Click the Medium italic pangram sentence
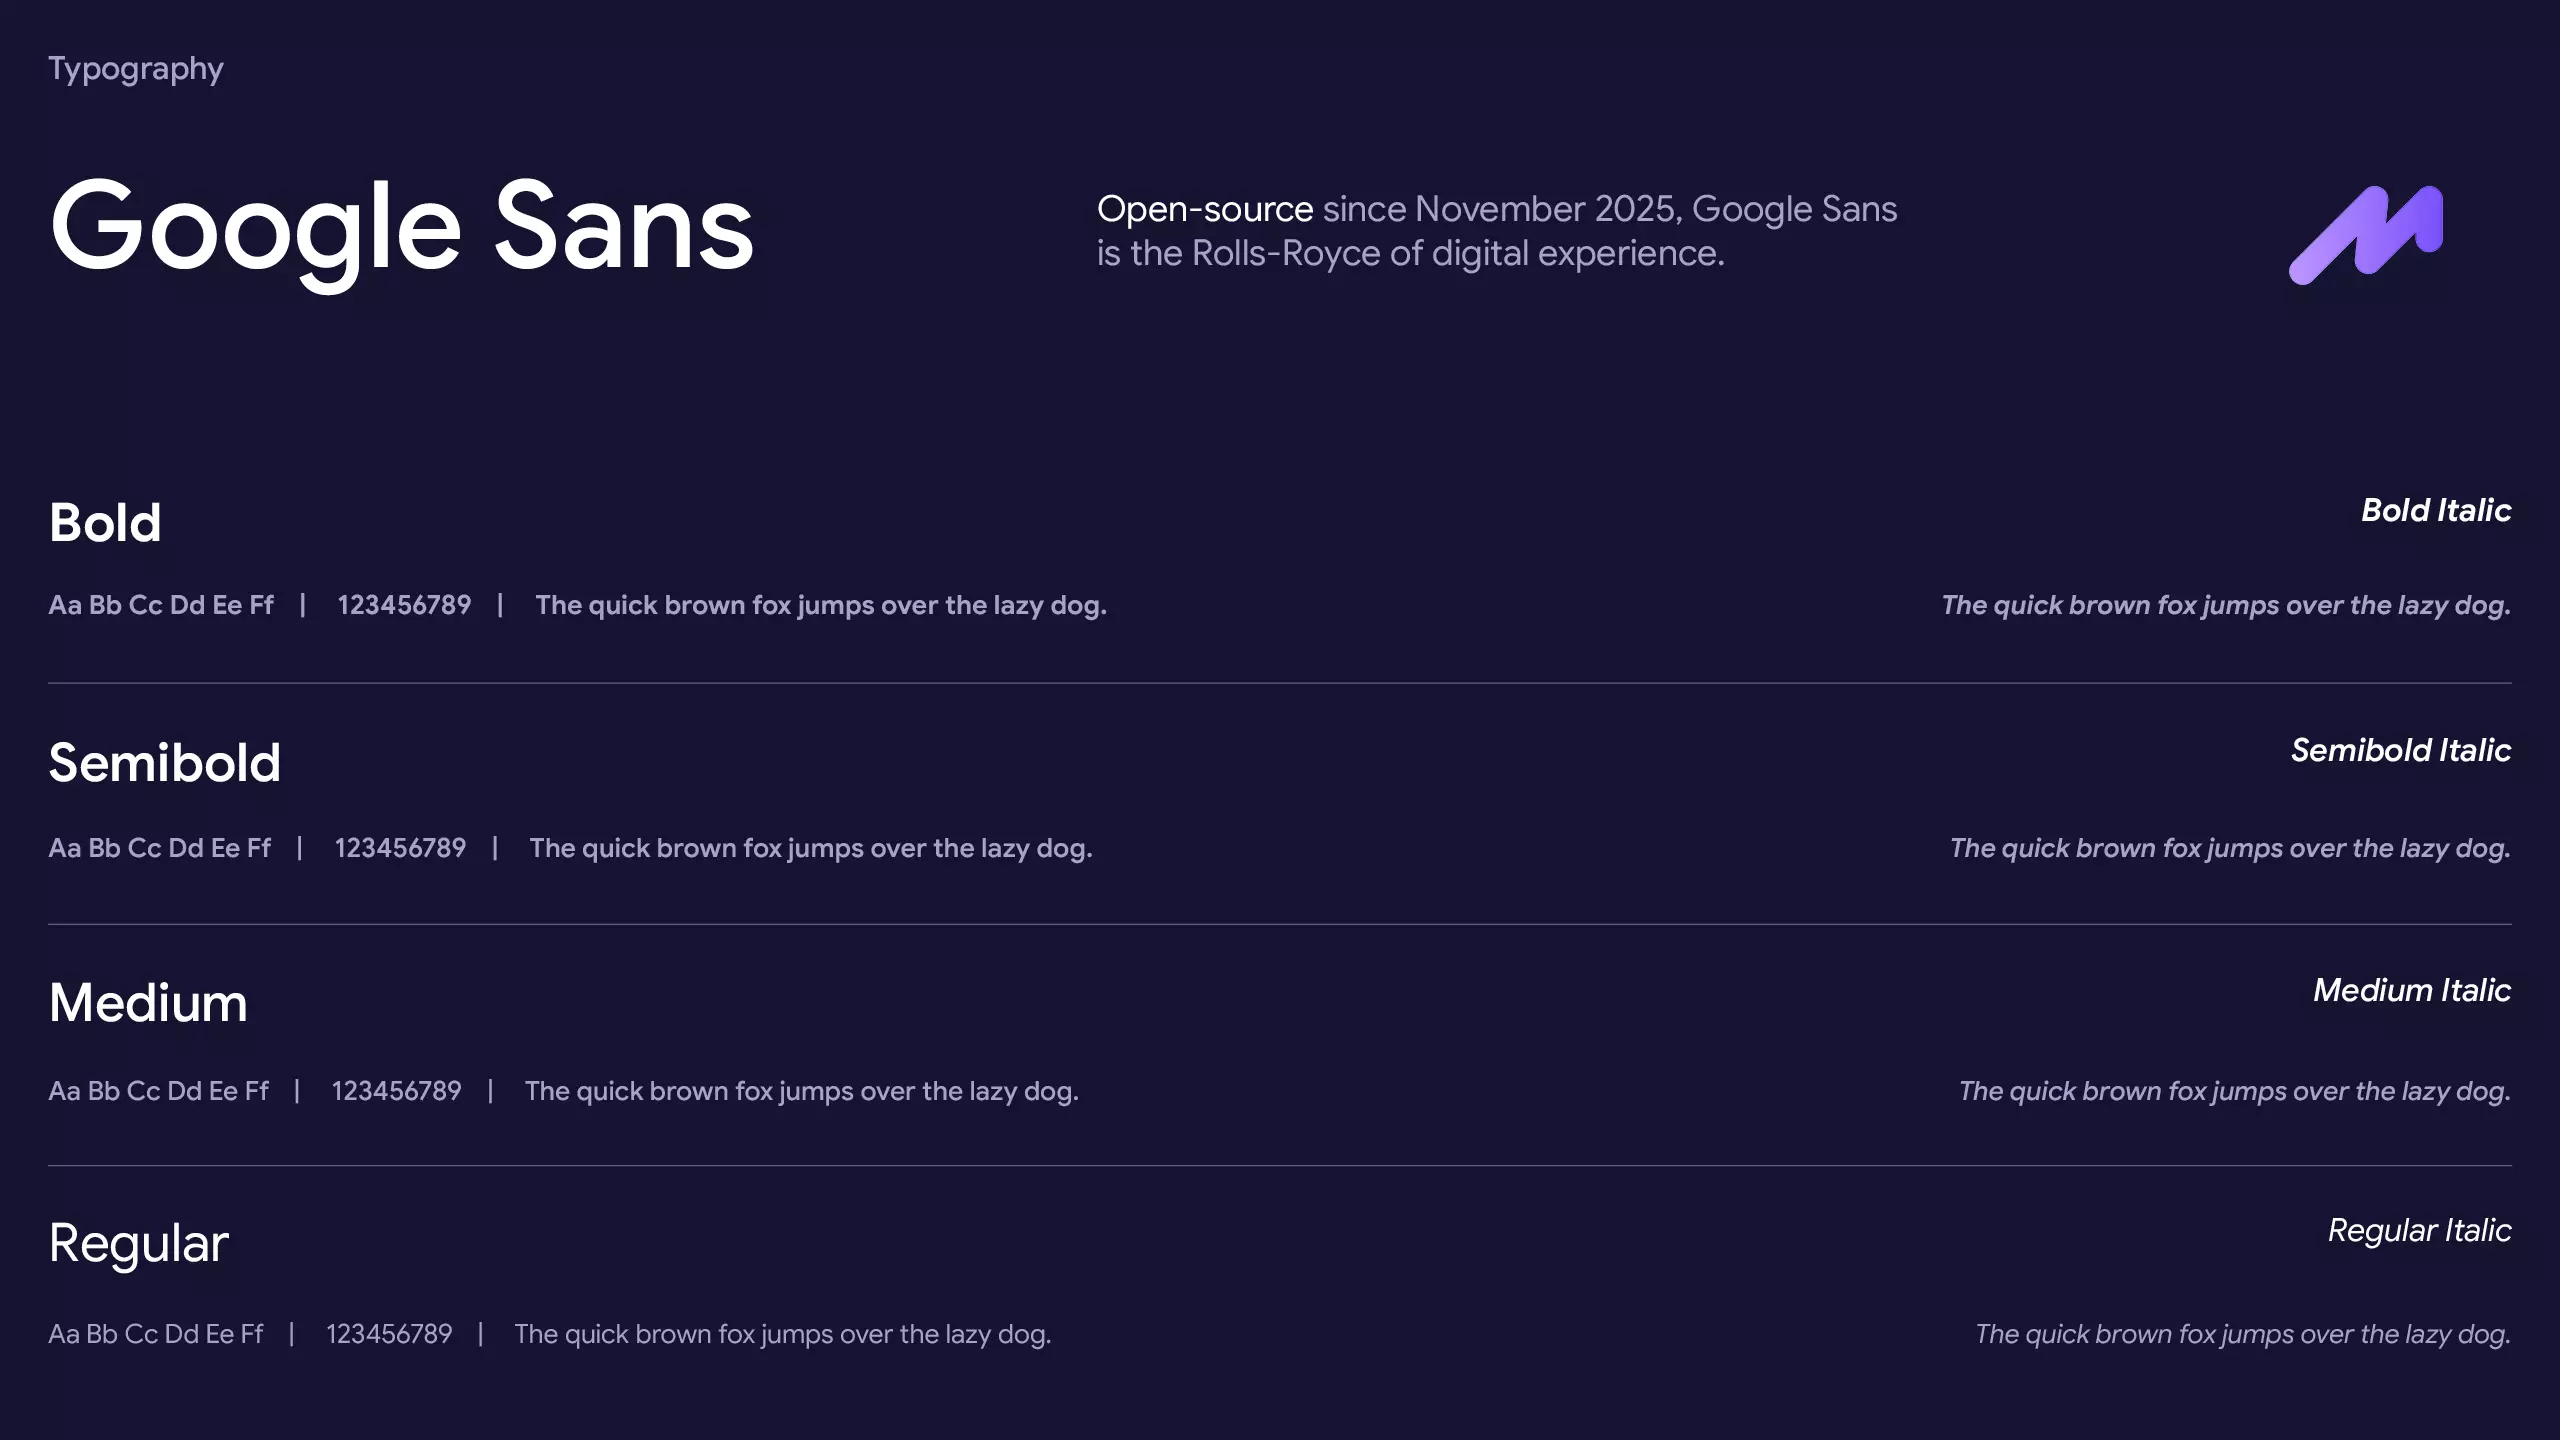Viewport: 2560px width, 1440px height. [x=2234, y=1091]
